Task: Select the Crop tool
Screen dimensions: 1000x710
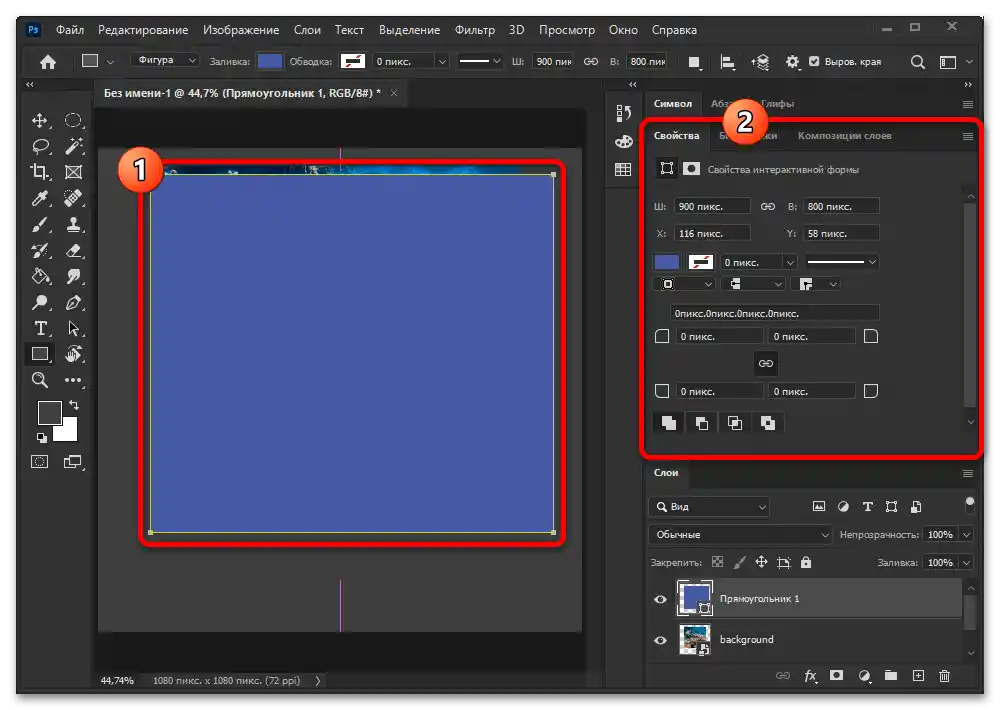Action: click(x=40, y=172)
